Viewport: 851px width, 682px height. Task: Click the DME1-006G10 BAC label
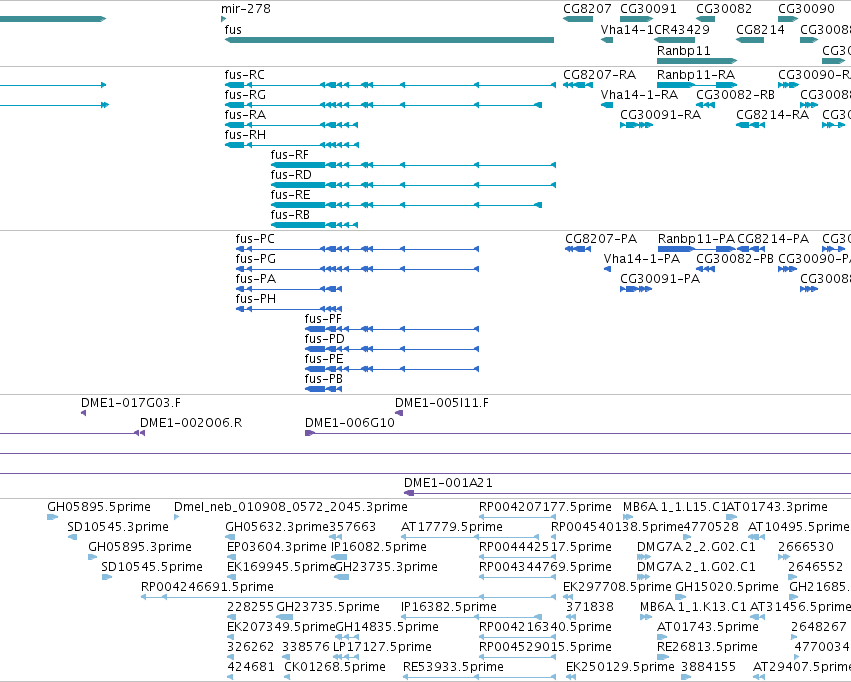[x=350, y=423]
